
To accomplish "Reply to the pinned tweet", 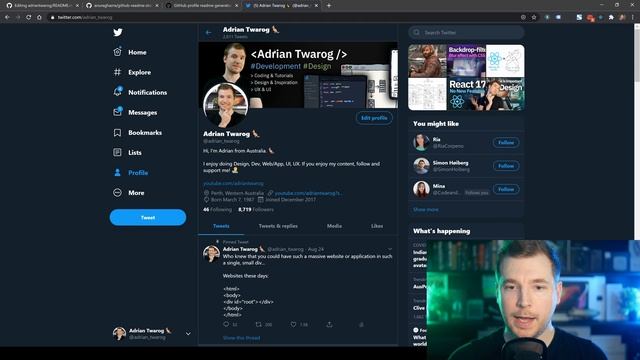I will click(x=226, y=324).
